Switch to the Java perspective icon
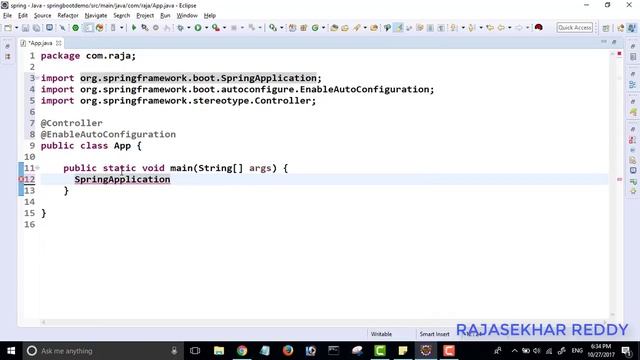The width and height of the screenshot is (640, 360). 632,28
